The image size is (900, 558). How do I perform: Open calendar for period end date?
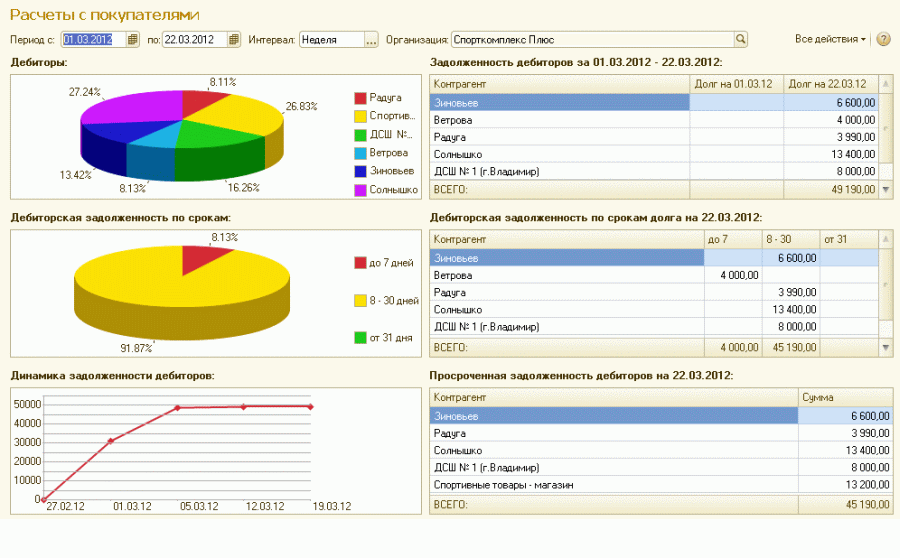pyautogui.click(x=234, y=40)
